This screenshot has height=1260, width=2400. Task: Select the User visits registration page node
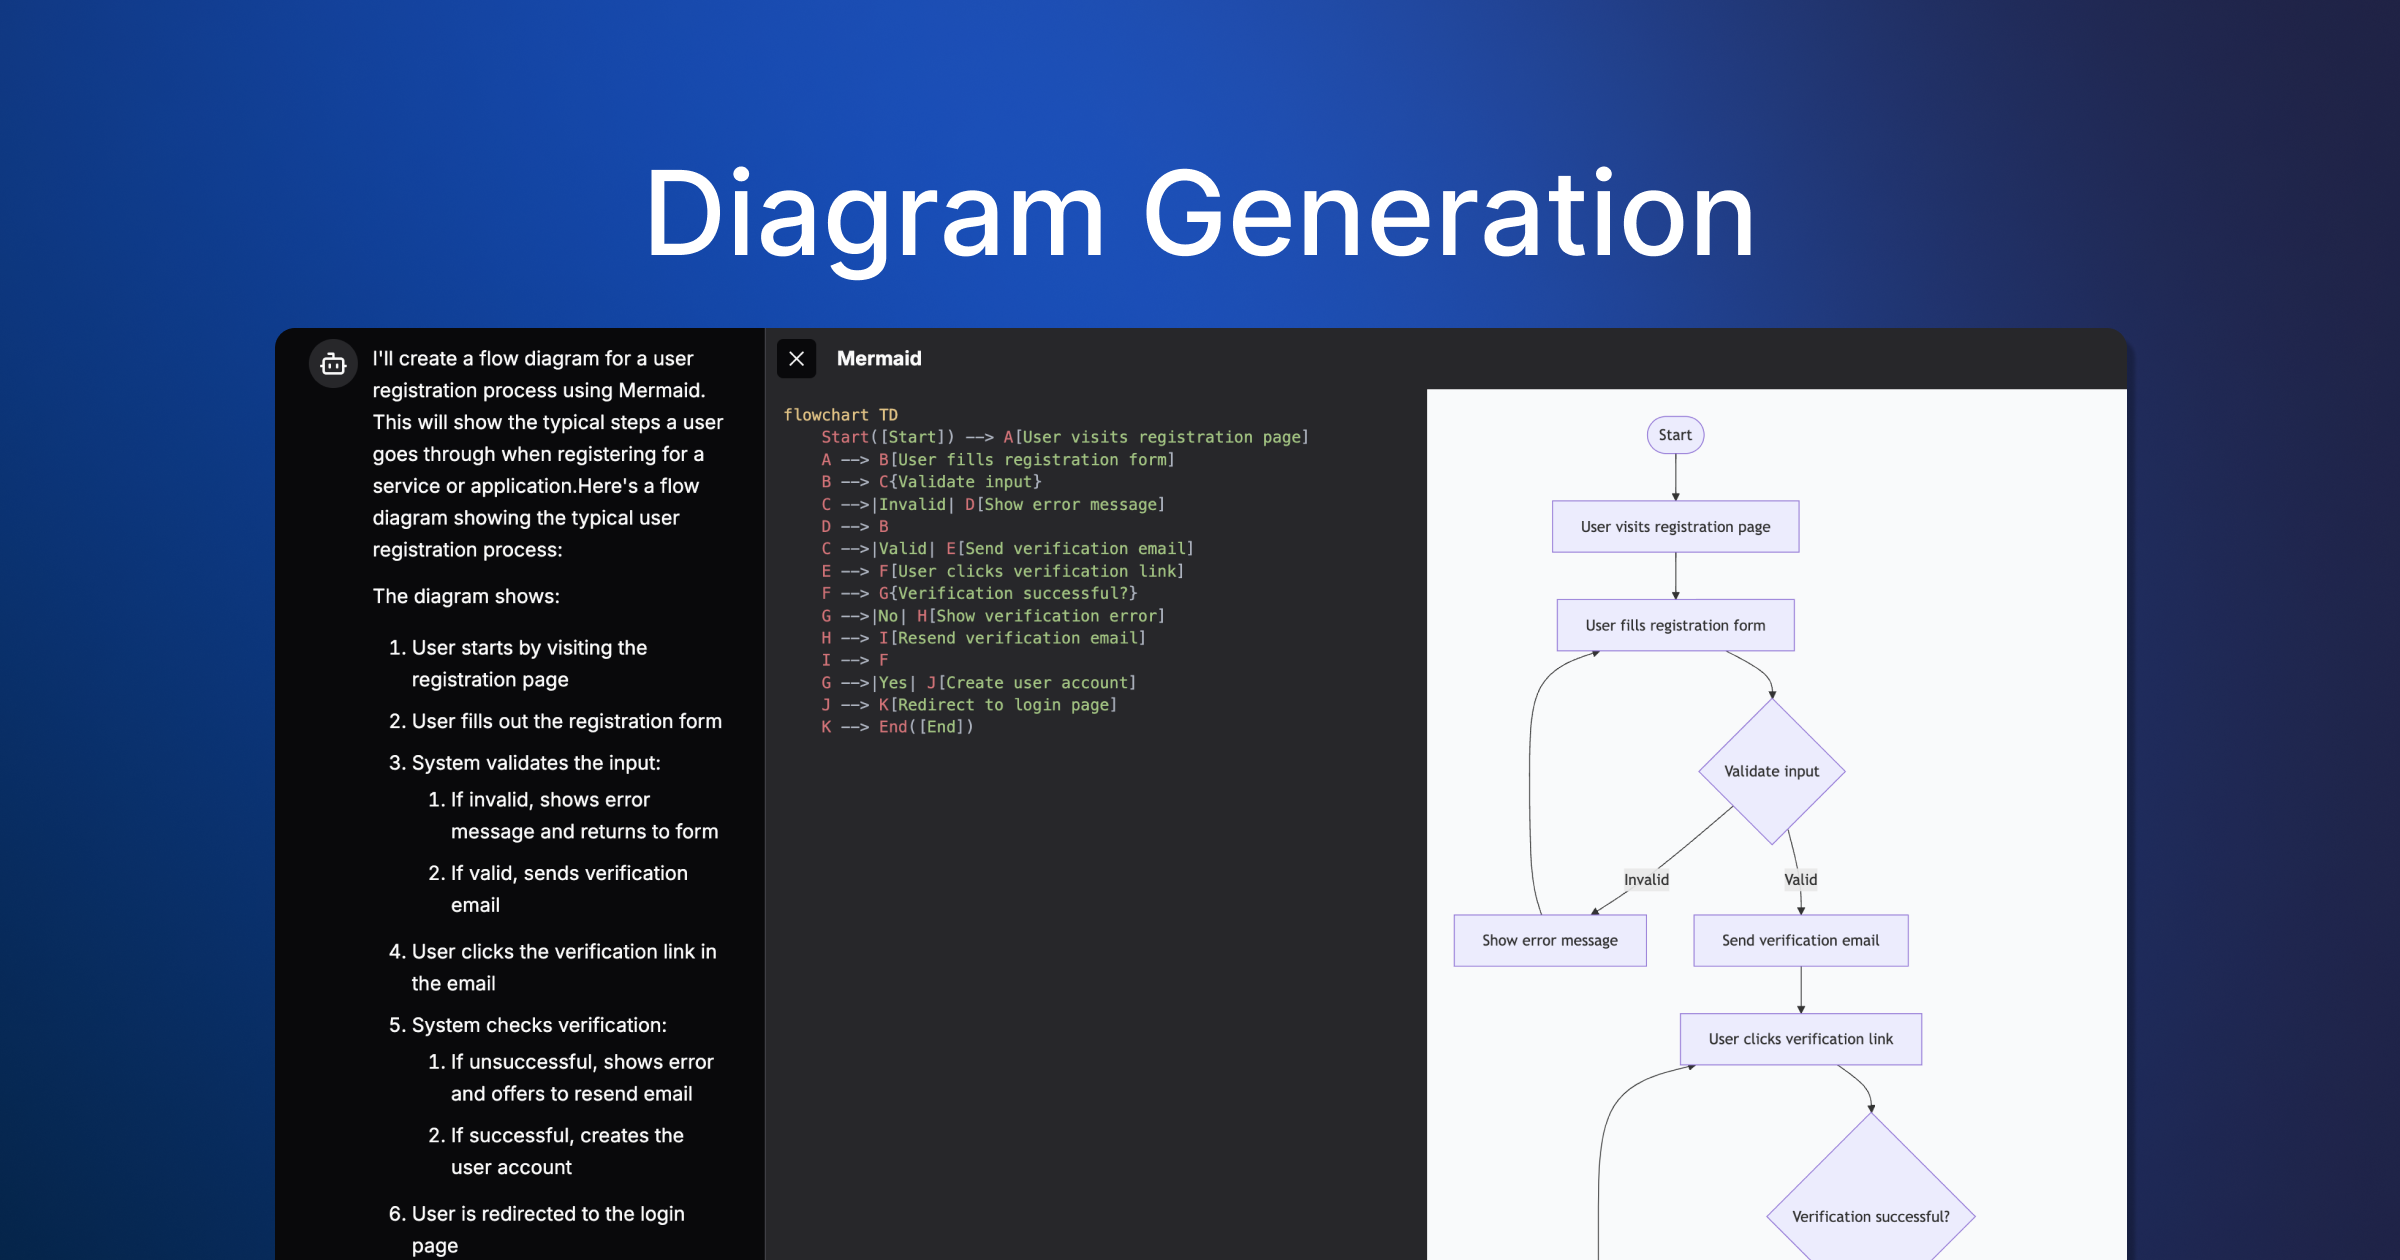pyautogui.click(x=1675, y=527)
